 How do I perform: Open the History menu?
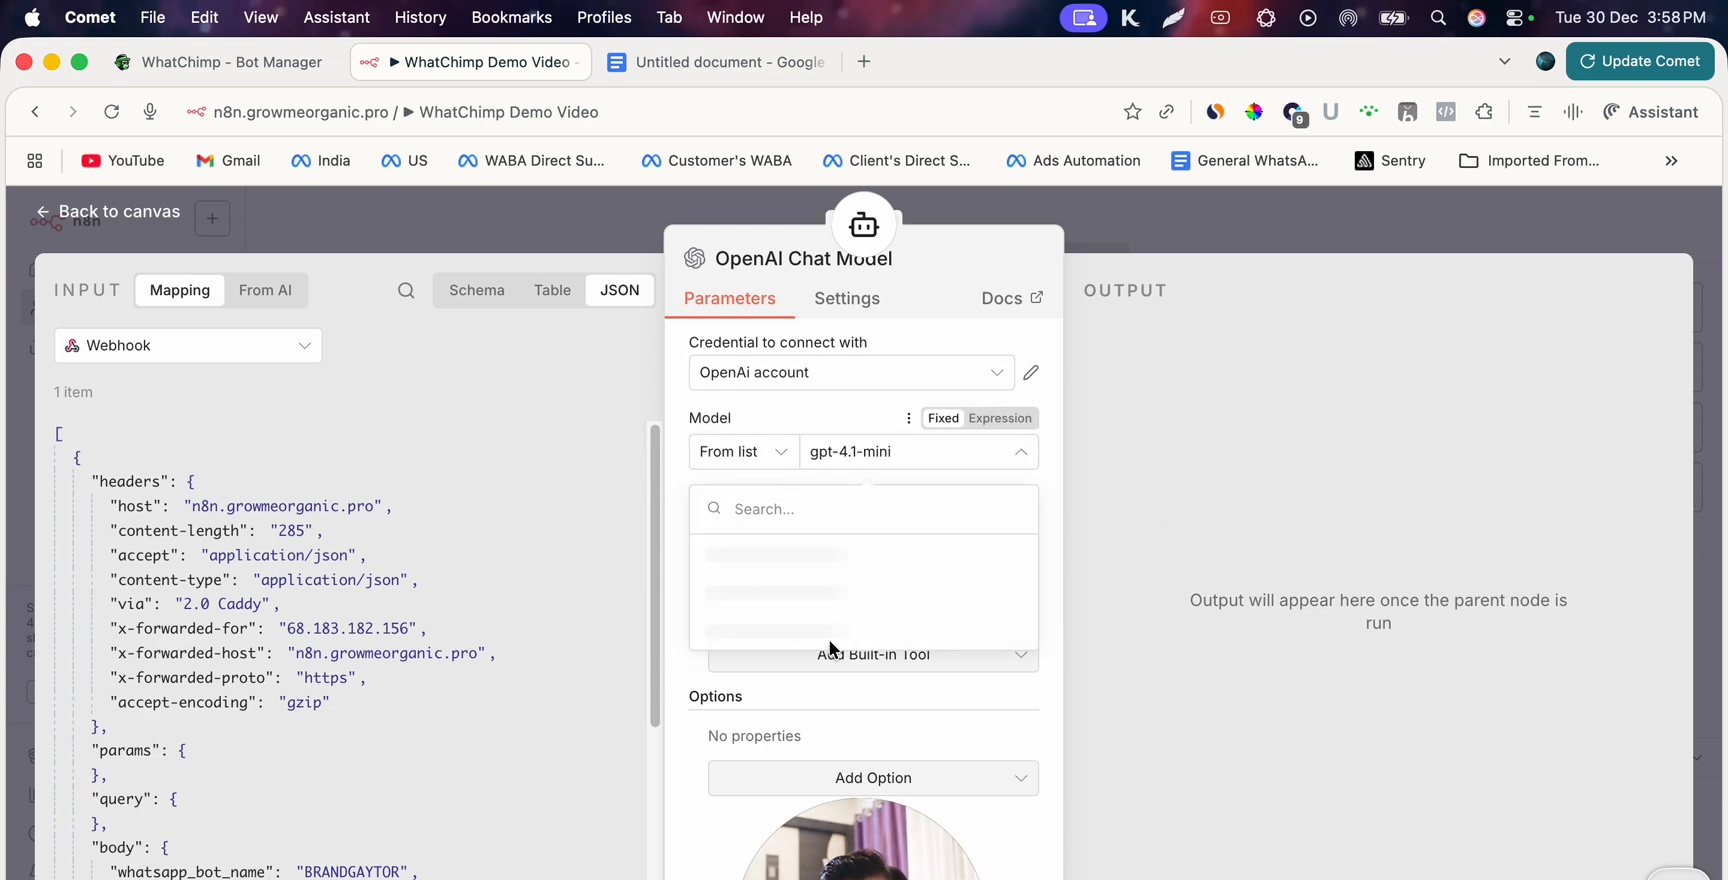[x=420, y=18]
